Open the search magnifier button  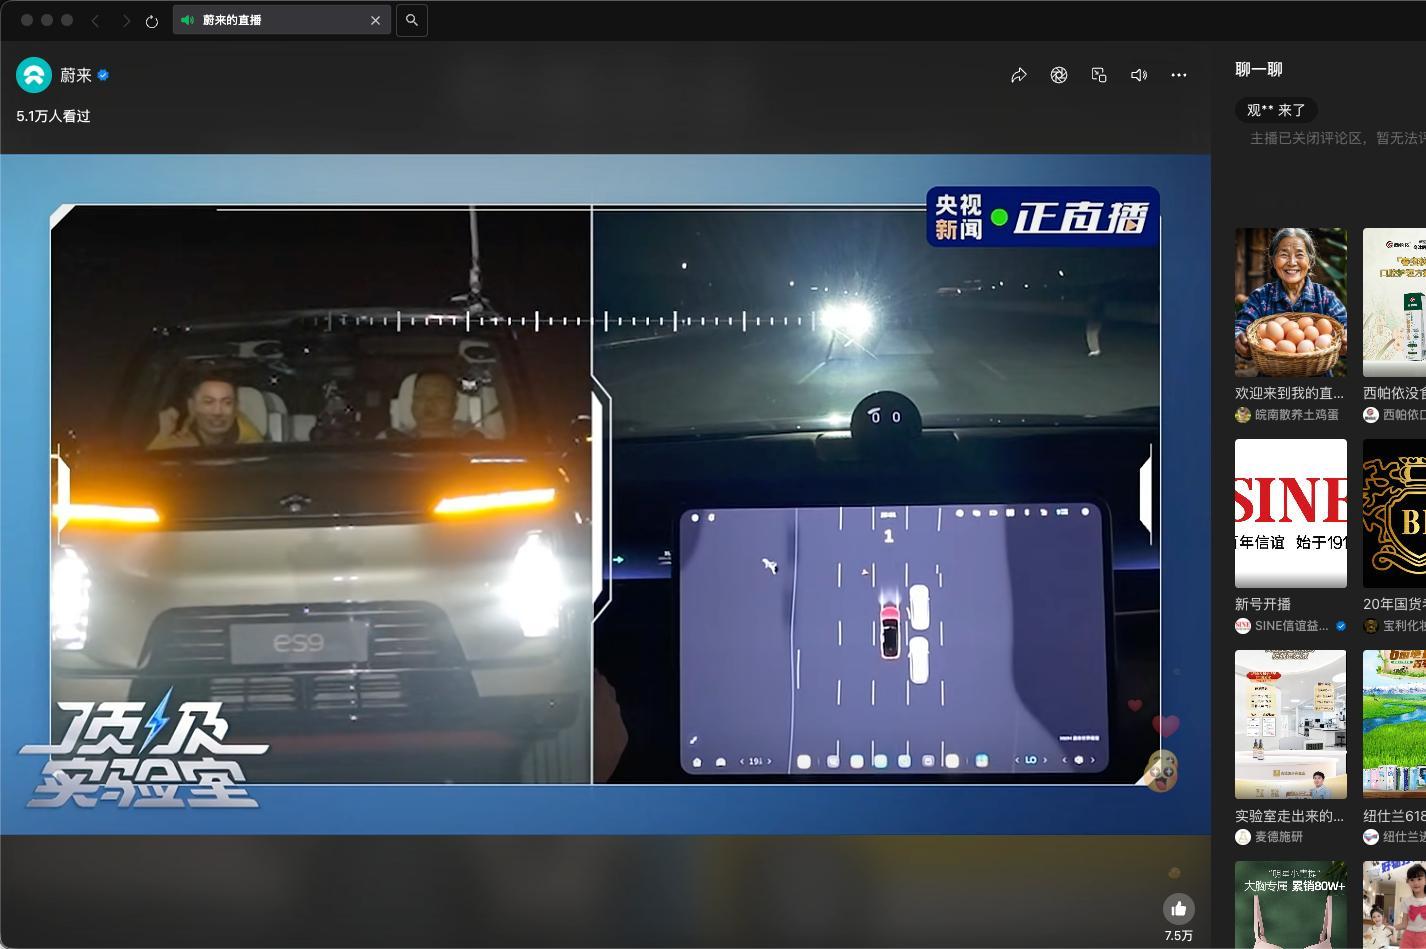pyautogui.click(x=412, y=20)
